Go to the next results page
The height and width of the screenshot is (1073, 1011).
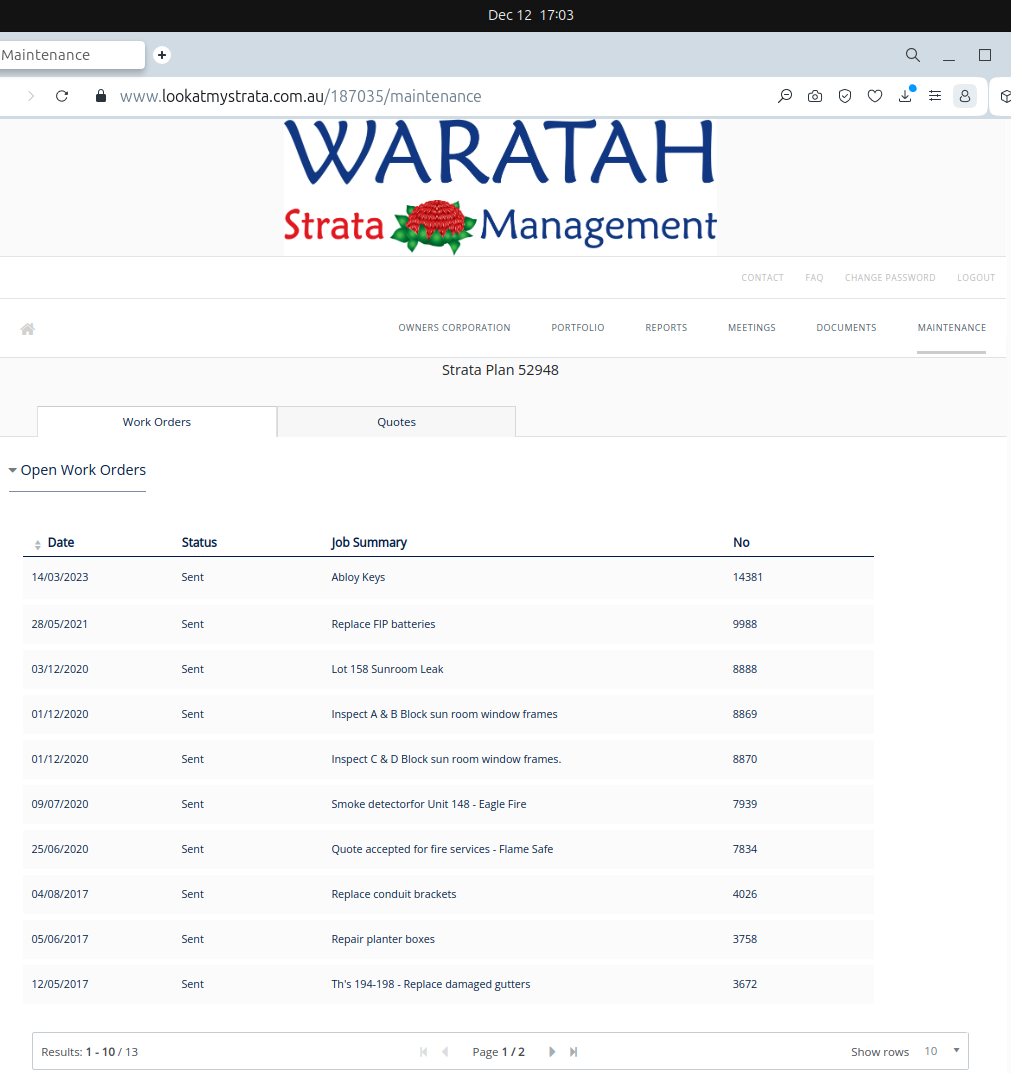point(552,1052)
